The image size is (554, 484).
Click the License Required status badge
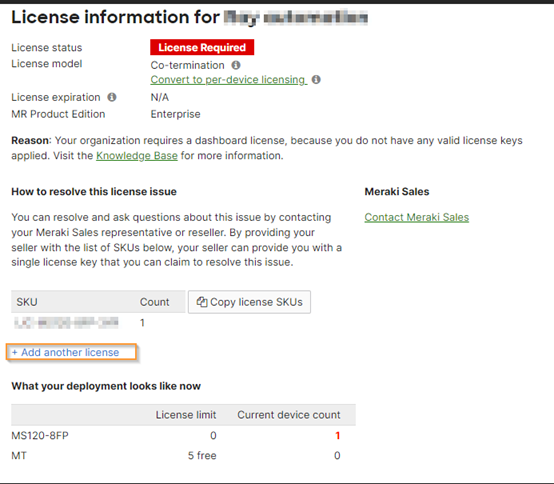[x=202, y=47]
